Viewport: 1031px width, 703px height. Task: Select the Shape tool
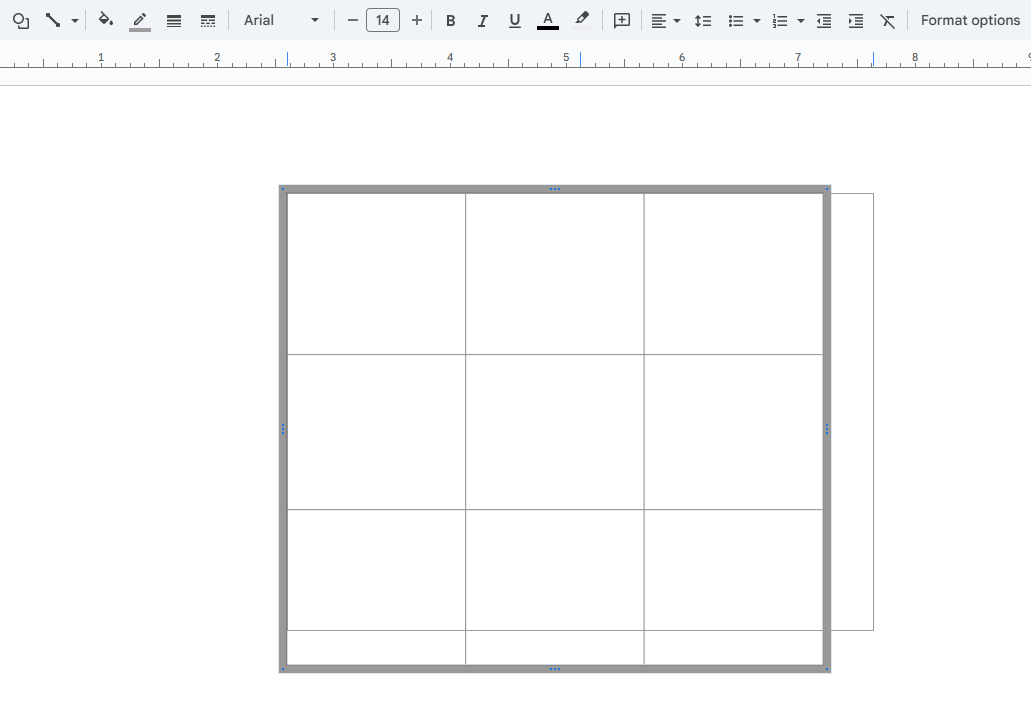tap(21, 20)
